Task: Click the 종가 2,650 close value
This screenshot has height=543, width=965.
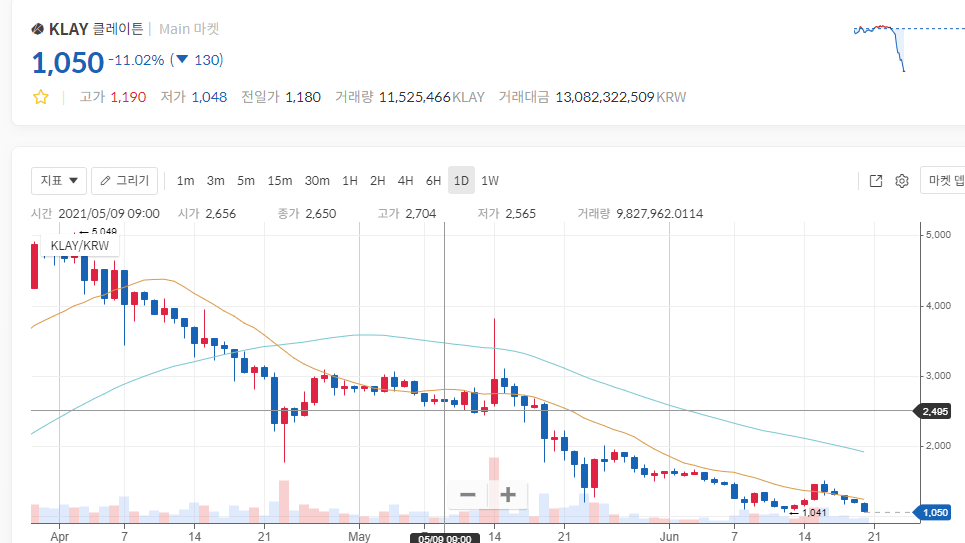Action: click(x=306, y=214)
